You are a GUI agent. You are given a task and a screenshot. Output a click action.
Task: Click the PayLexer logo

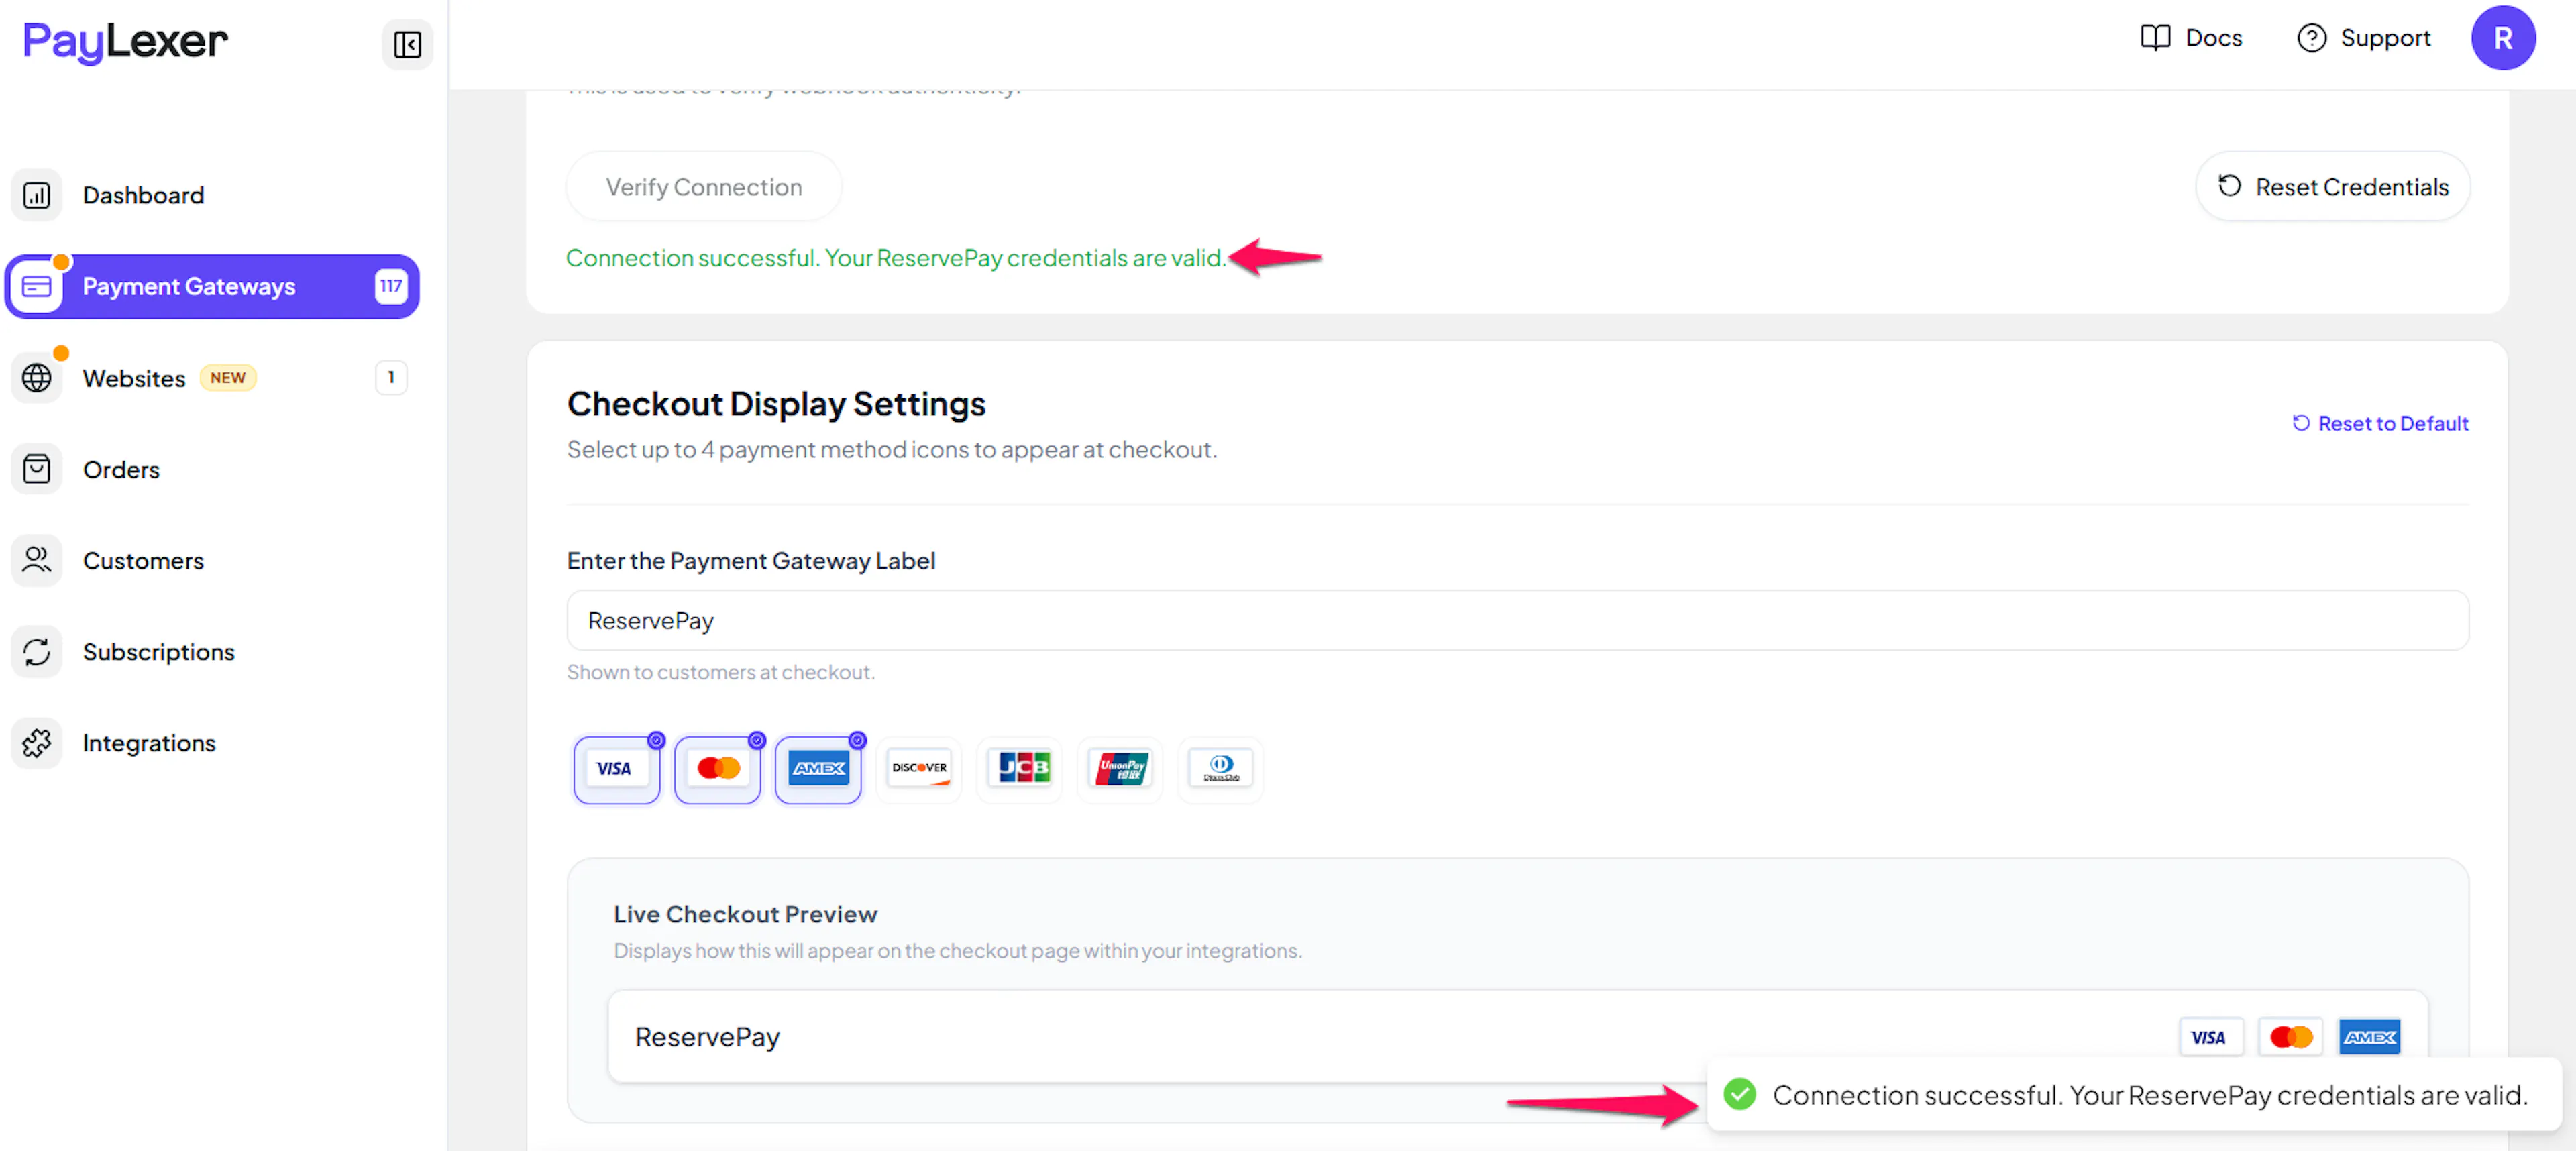125,42
